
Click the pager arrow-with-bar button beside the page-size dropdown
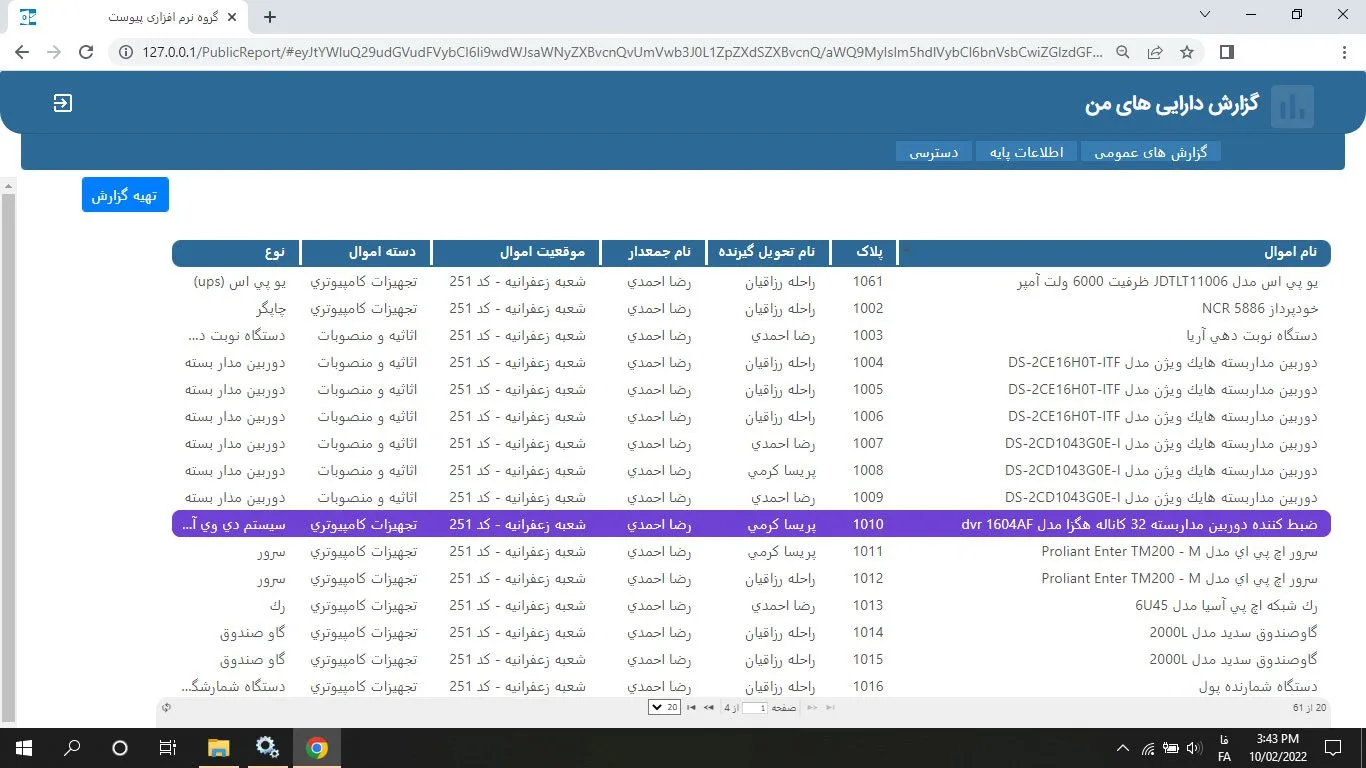tap(691, 708)
